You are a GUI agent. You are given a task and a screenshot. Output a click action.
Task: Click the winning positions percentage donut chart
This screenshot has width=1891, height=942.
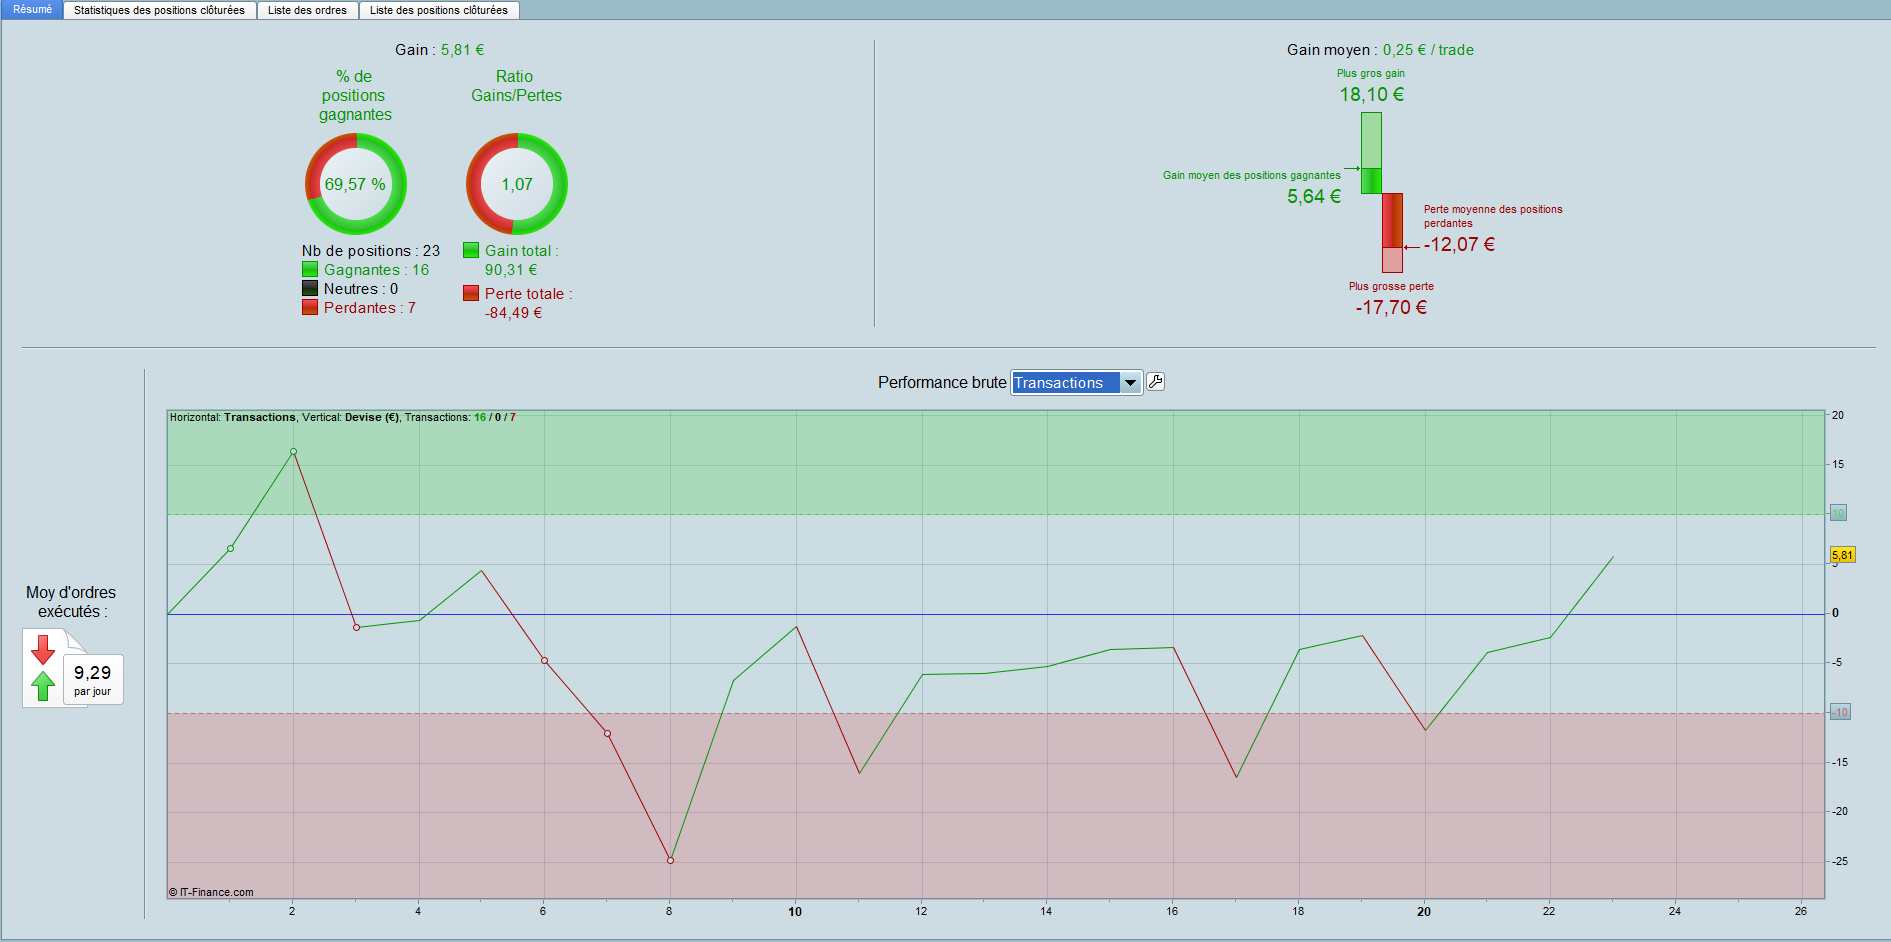[x=355, y=184]
